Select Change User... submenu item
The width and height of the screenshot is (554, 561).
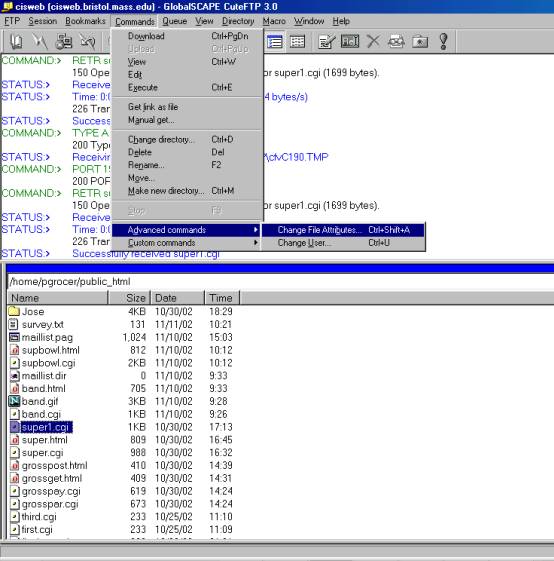[343, 243]
